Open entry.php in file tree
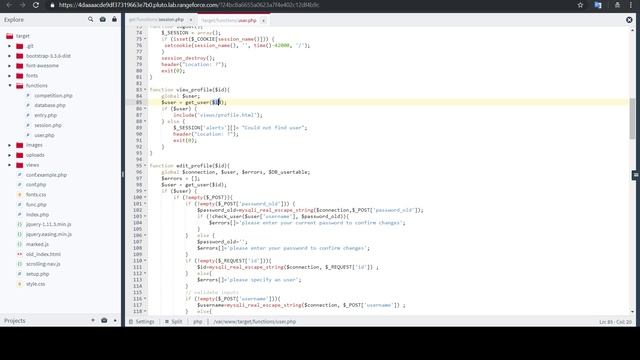This screenshot has height=360, width=640. 45,115
